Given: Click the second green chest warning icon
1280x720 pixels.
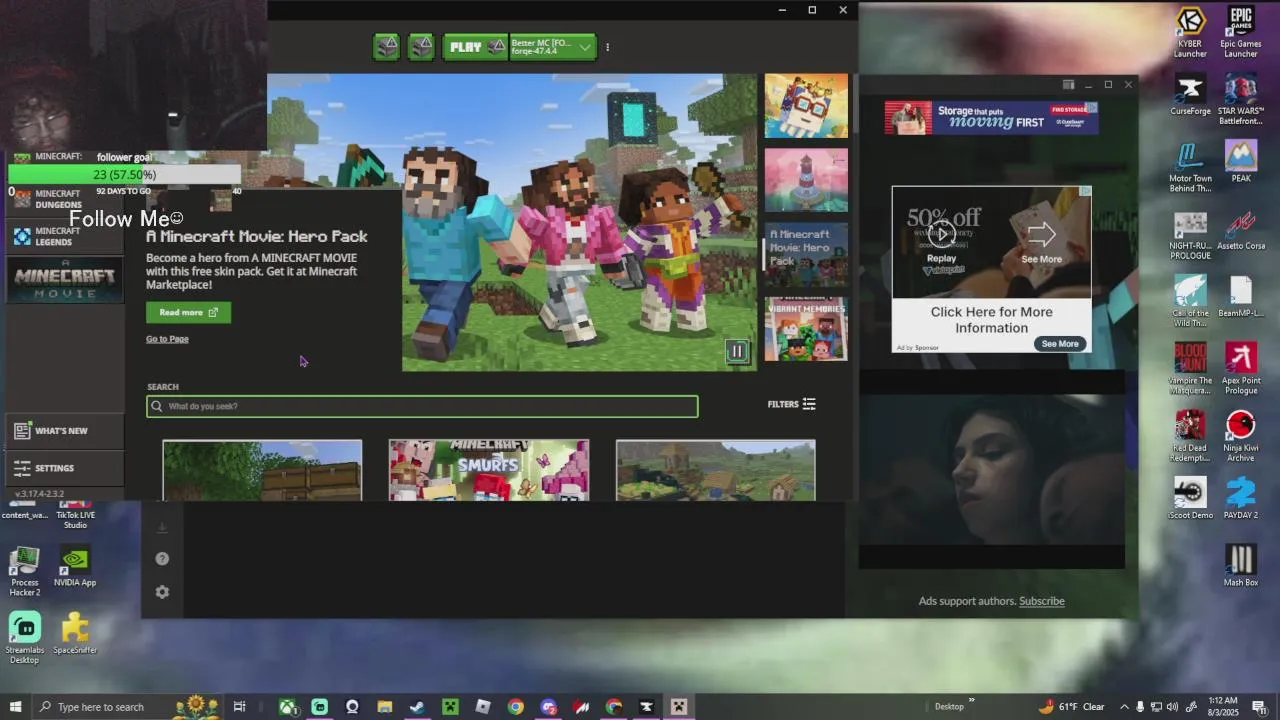Looking at the screenshot, I should click(x=422, y=47).
